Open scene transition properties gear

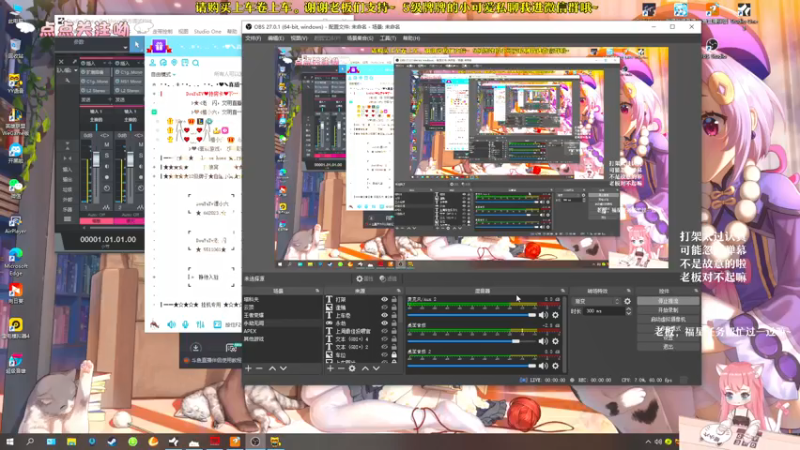click(628, 302)
